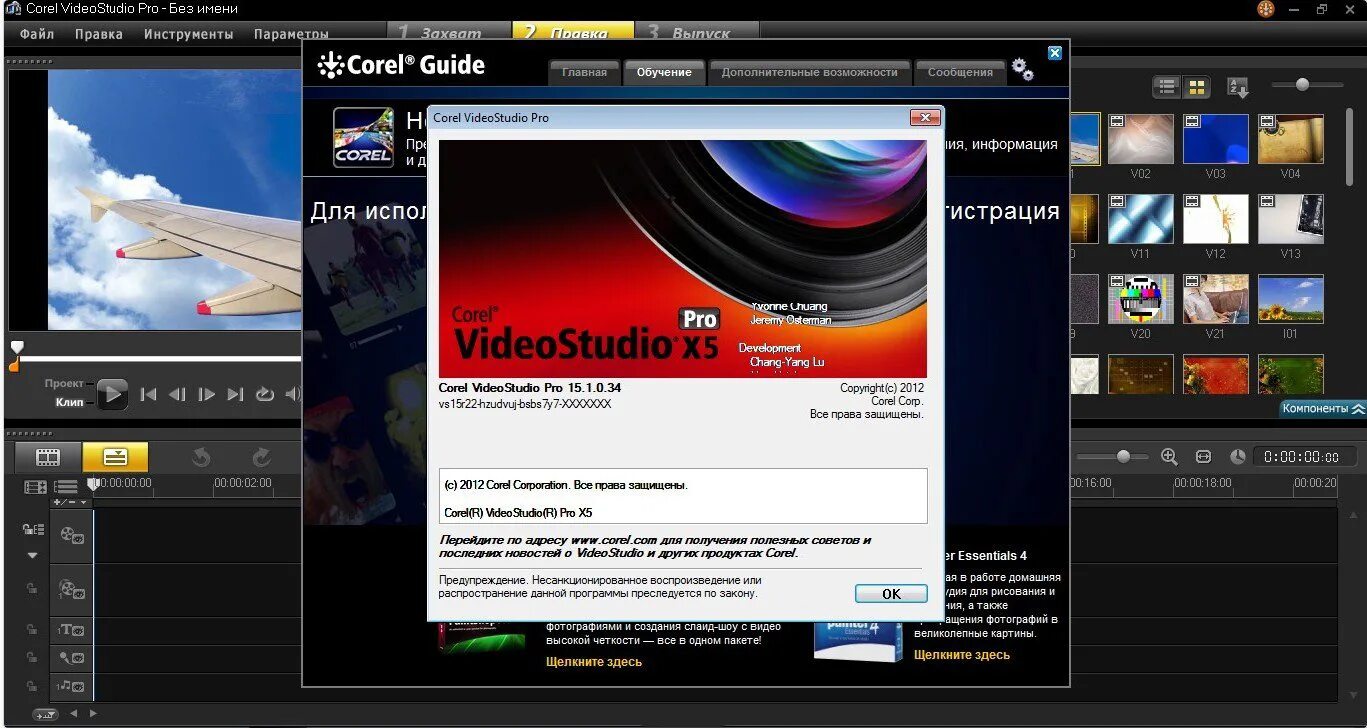Open Corel Guide settings gear icon

pyautogui.click(x=1022, y=69)
